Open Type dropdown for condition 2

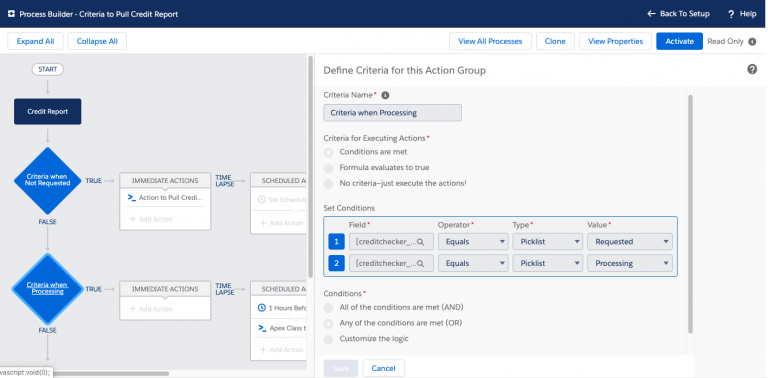547,263
